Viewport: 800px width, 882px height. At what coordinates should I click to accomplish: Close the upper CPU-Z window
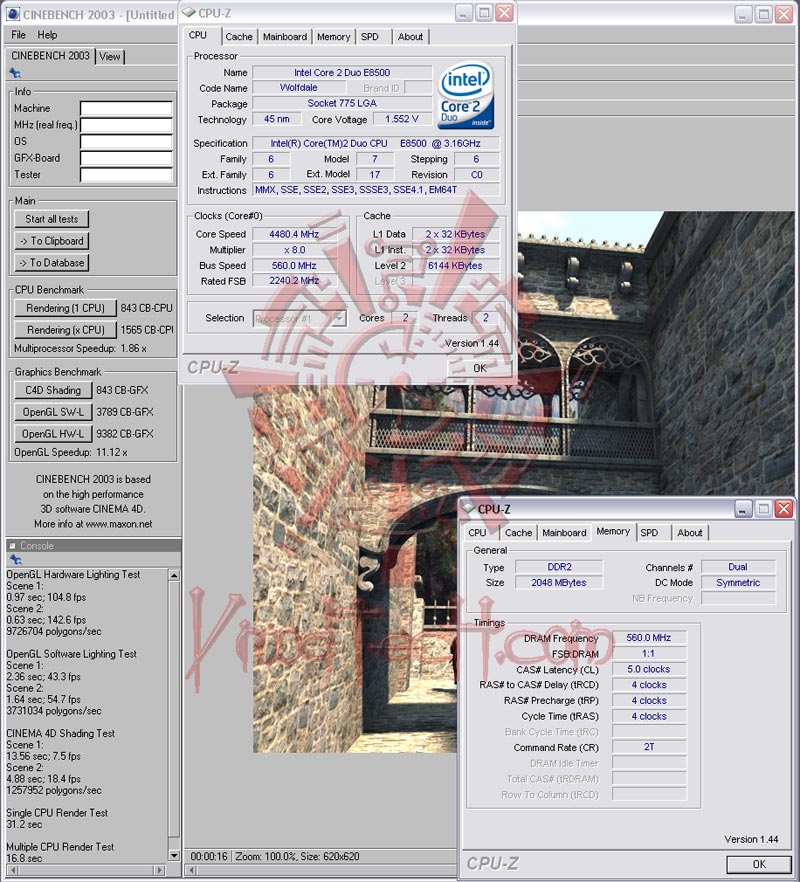(505, 14)
